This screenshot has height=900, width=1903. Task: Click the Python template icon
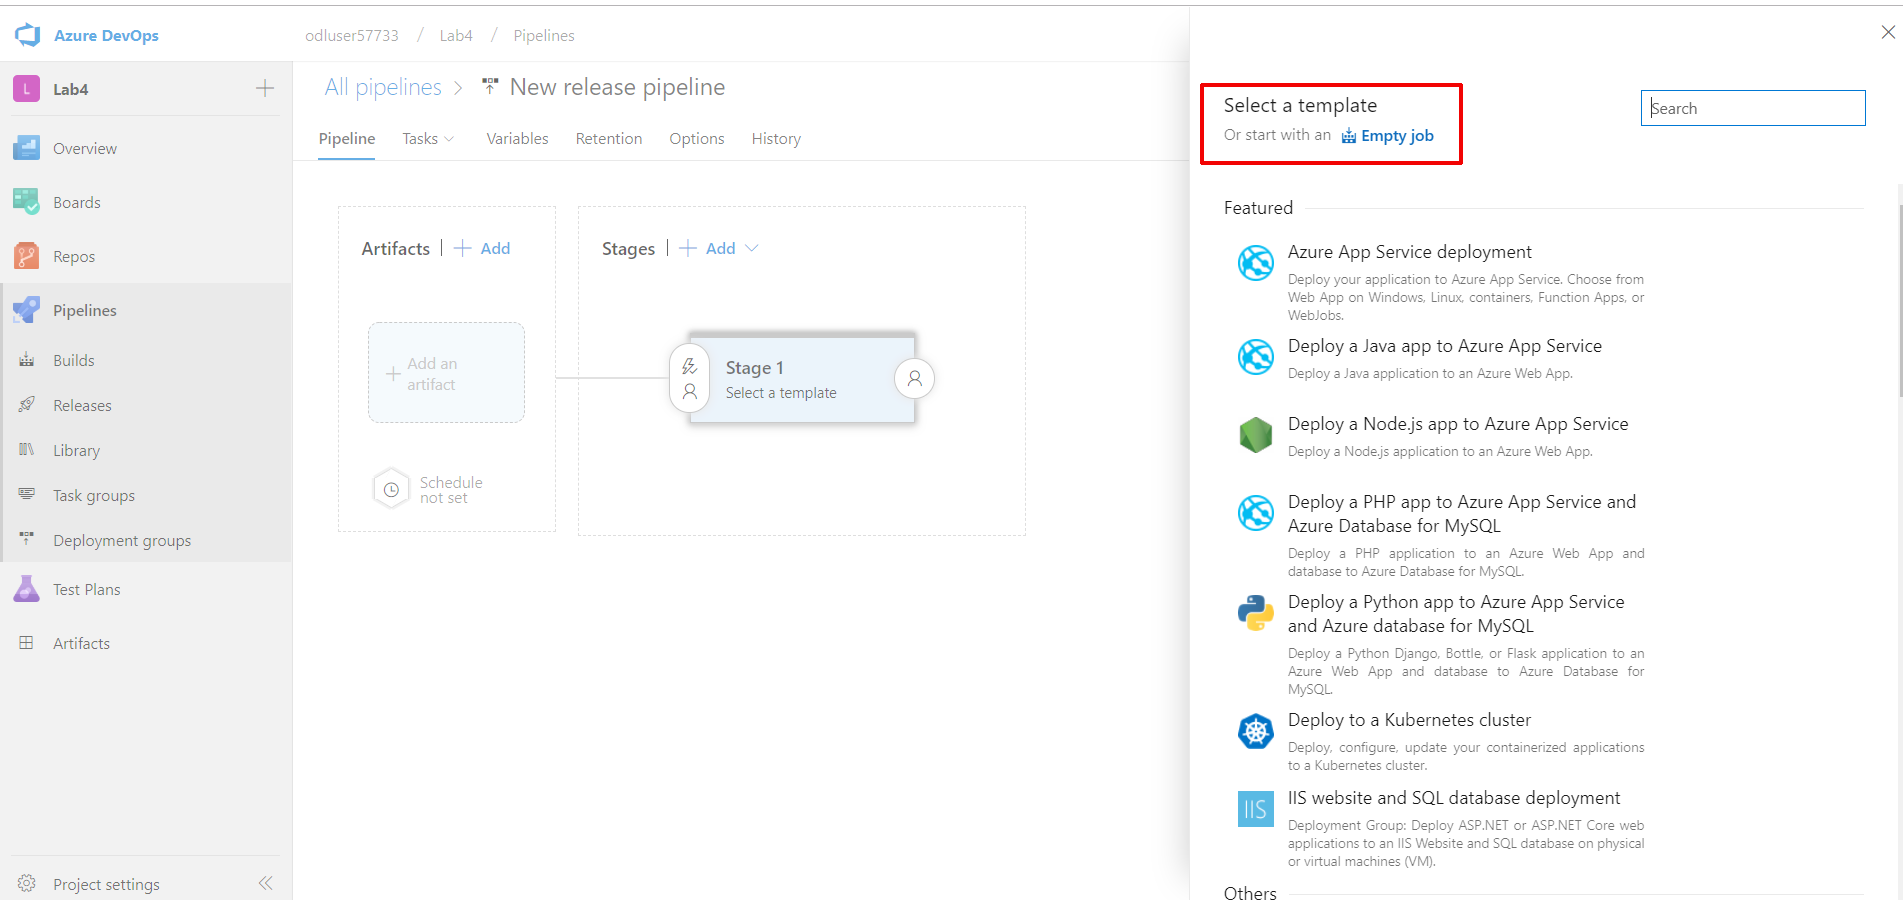pos(1256,613)
